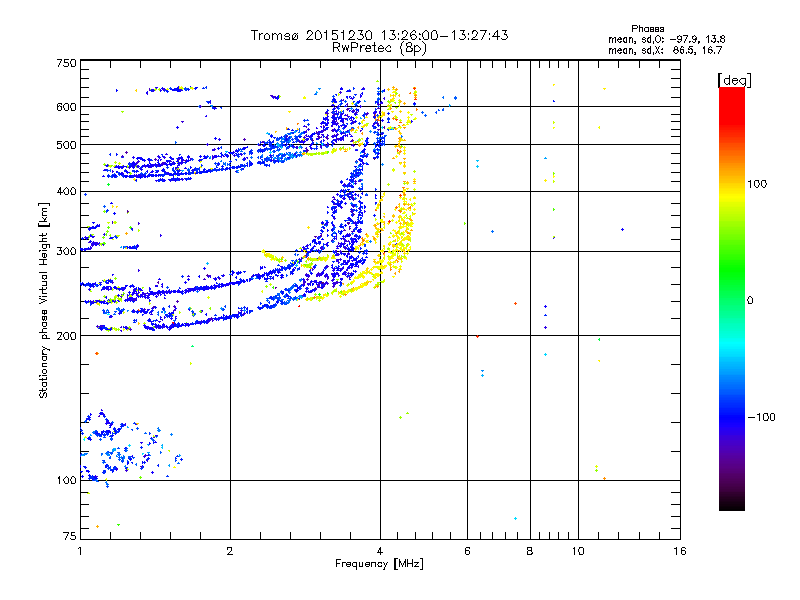The width and height of the screenshot is (800, 600).
Task: Click the colorbar tick label "0"
Action: (x=750, y=301)
